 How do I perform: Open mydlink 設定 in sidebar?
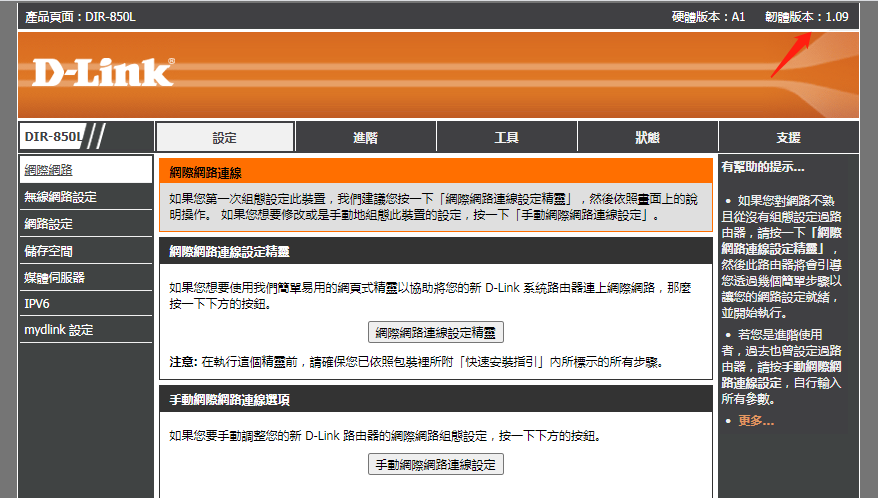[x=86, y=330]
